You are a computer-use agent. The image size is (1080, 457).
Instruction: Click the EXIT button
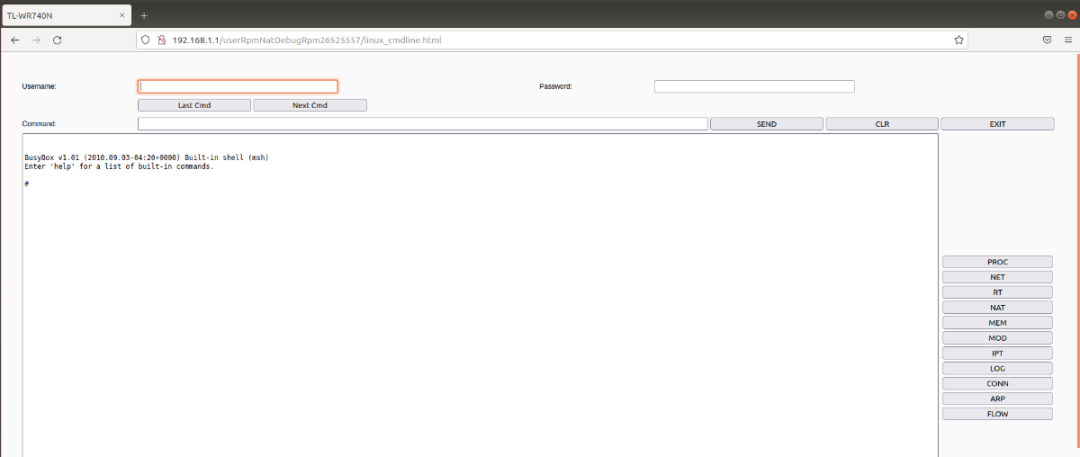[997, 124]
